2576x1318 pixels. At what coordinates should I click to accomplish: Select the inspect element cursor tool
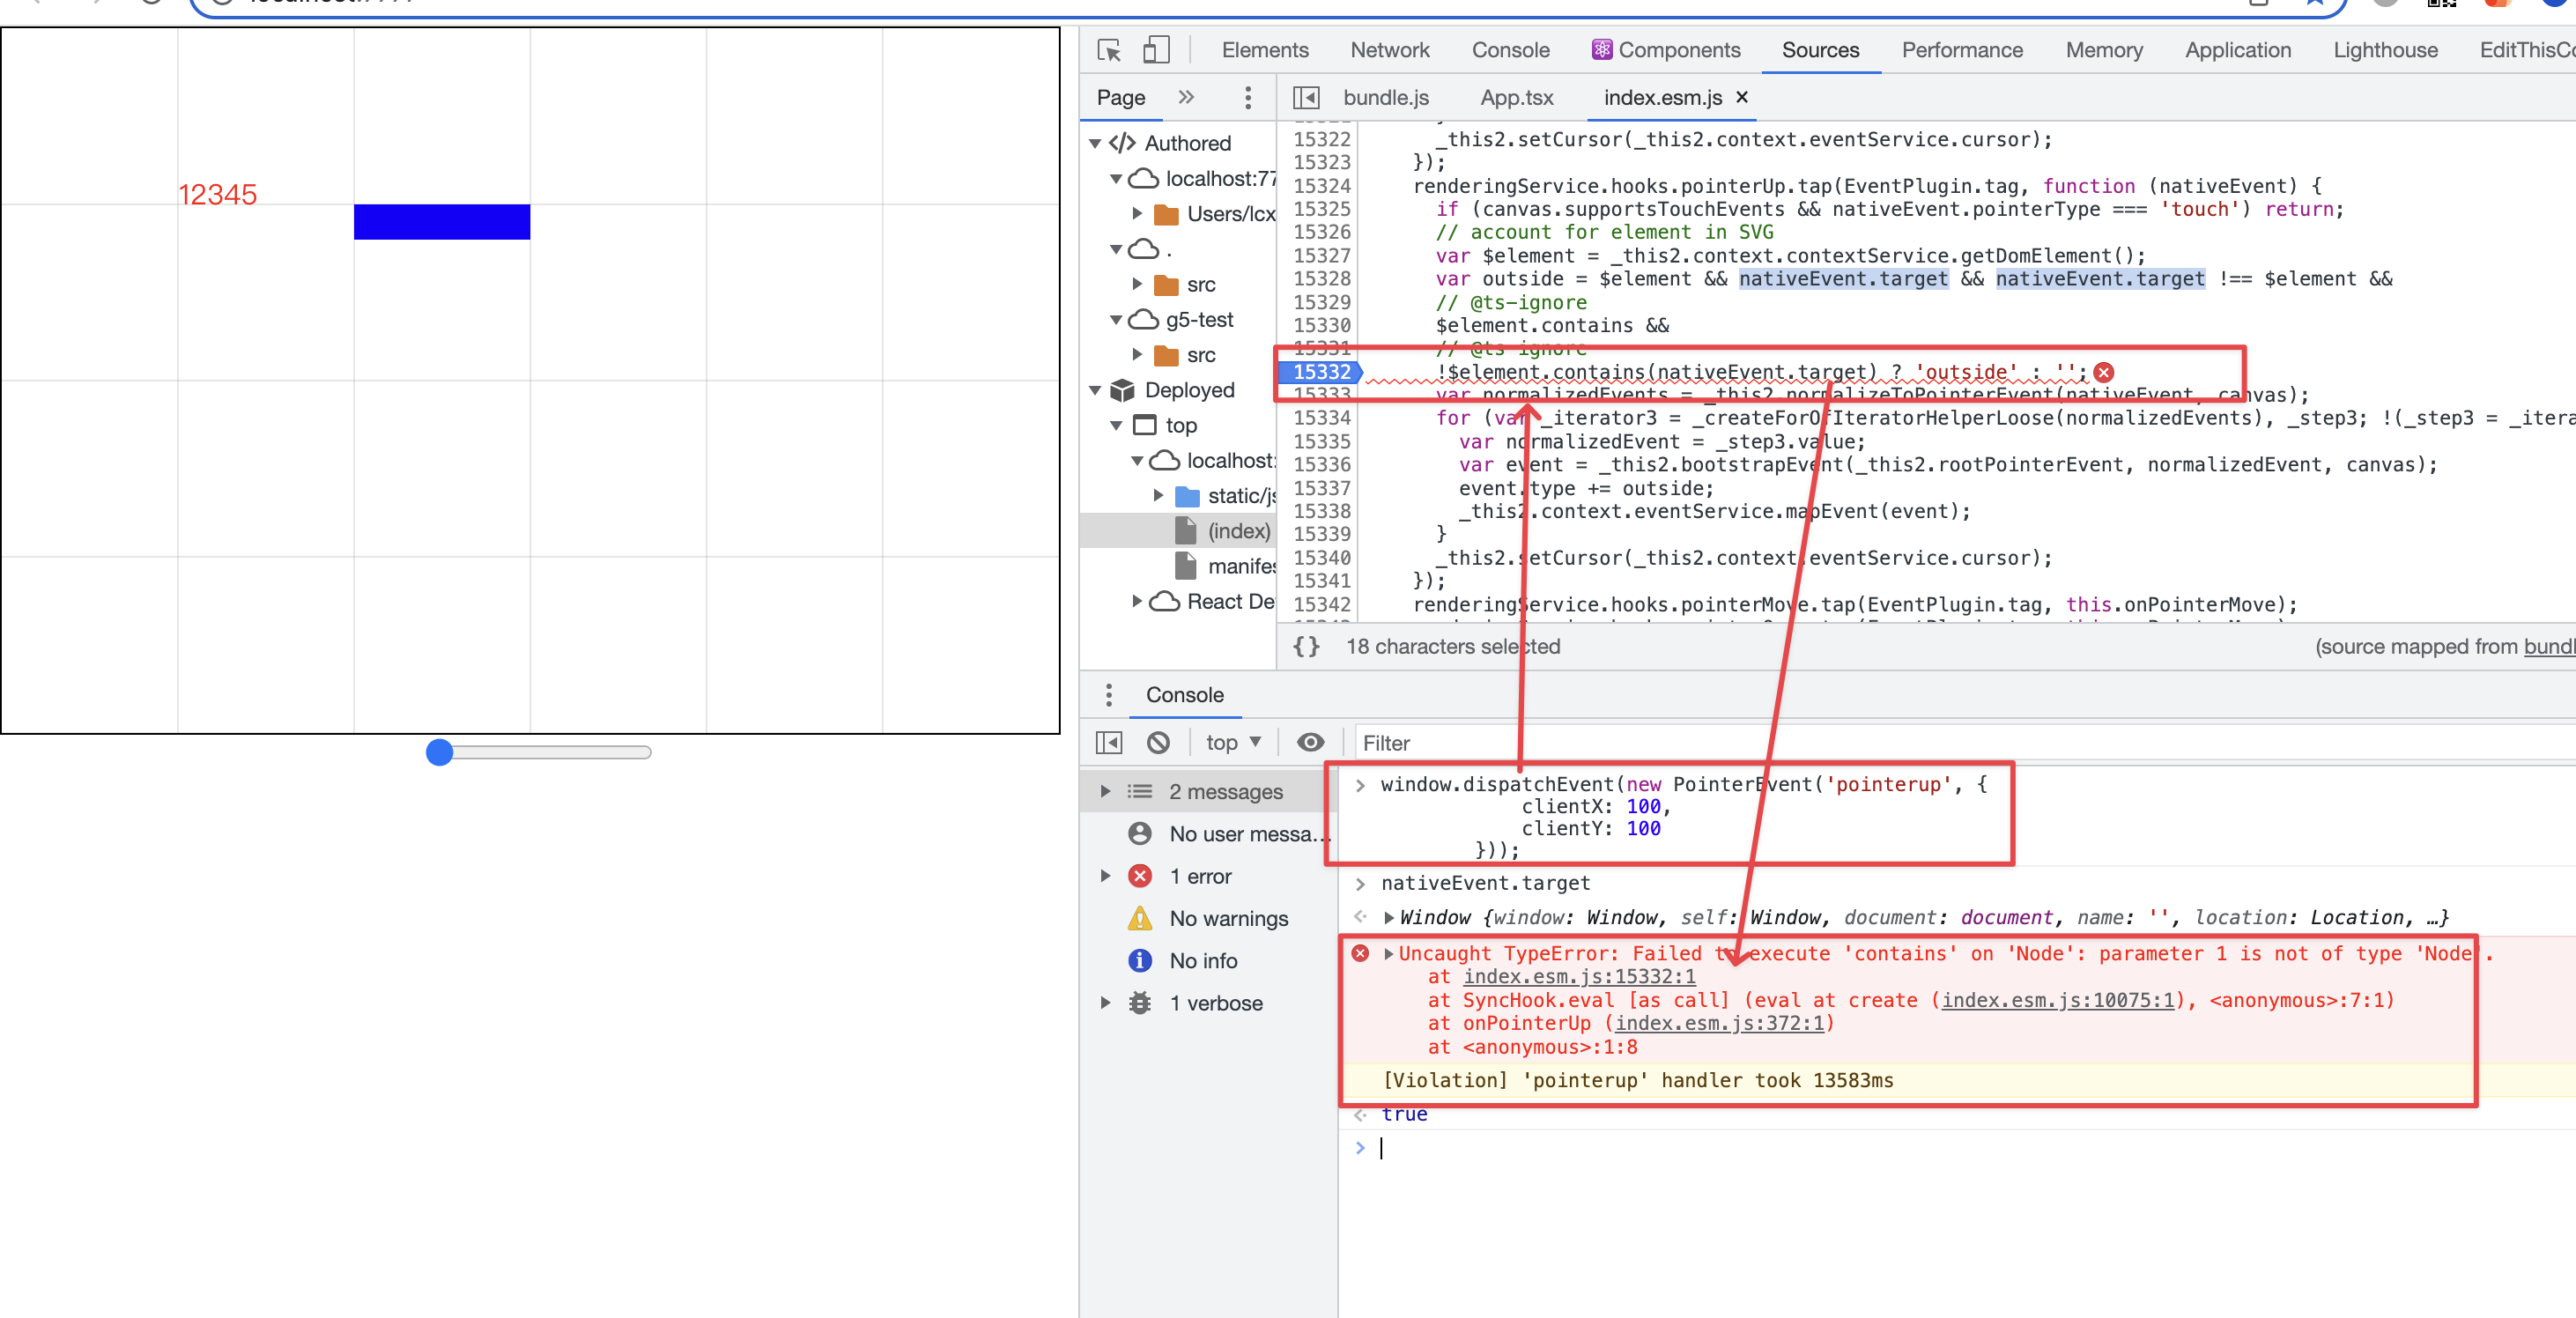(1108, 49)
